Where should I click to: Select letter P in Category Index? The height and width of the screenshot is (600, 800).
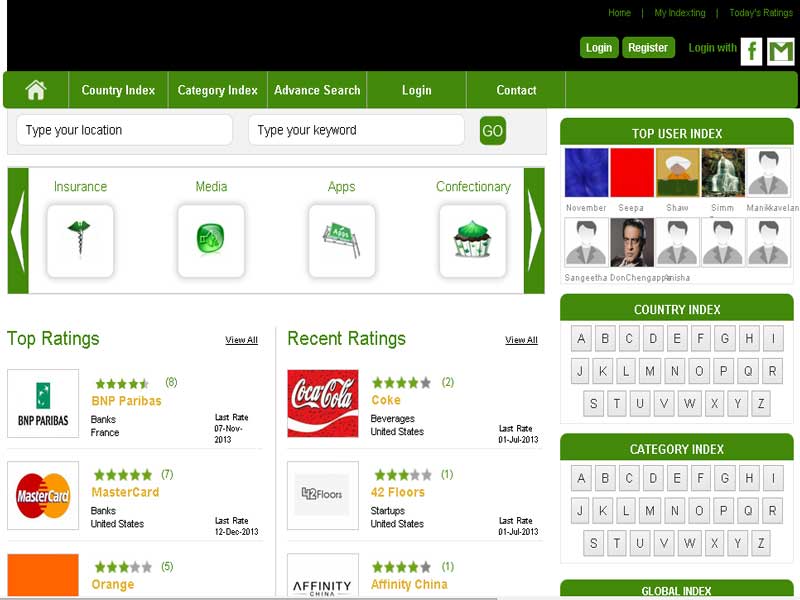point(723,511)
